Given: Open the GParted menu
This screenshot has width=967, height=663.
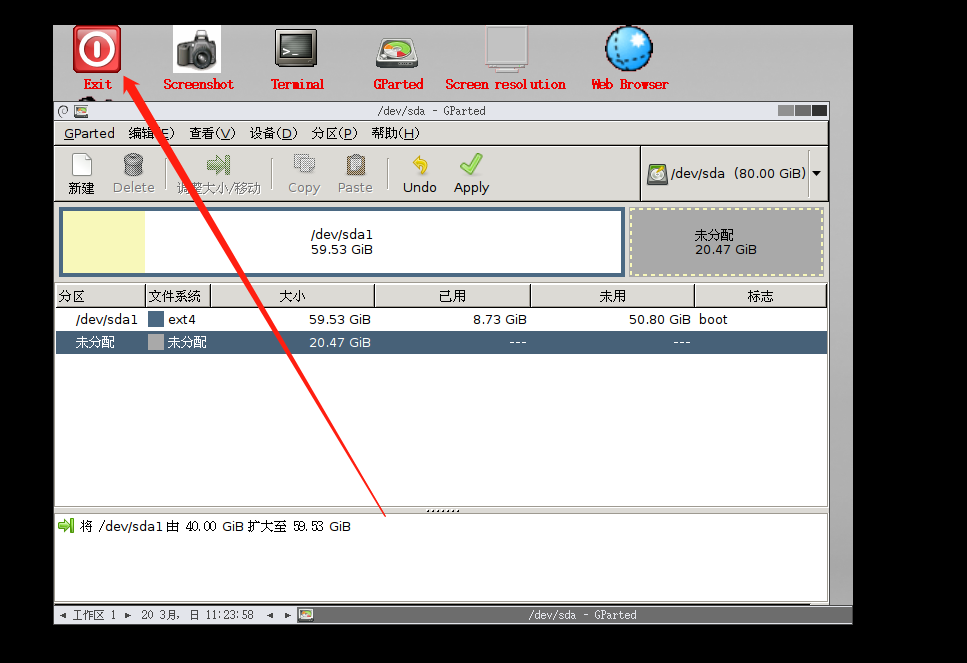Looking at the screenshot, I should point(89,133).
